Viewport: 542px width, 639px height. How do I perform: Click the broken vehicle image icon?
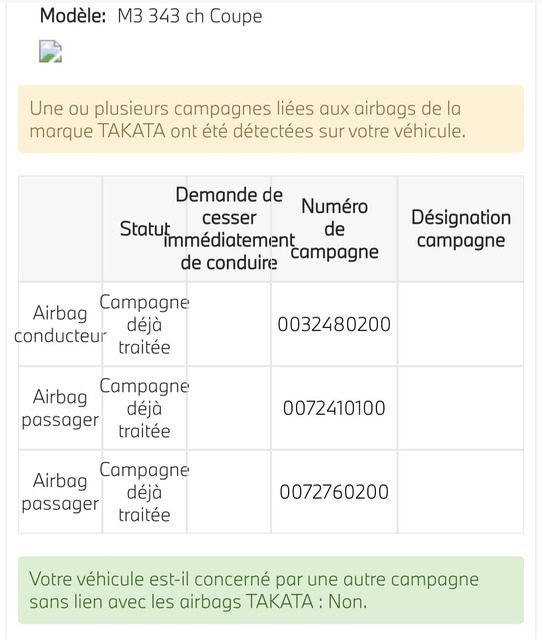click(x=51, y=51)
